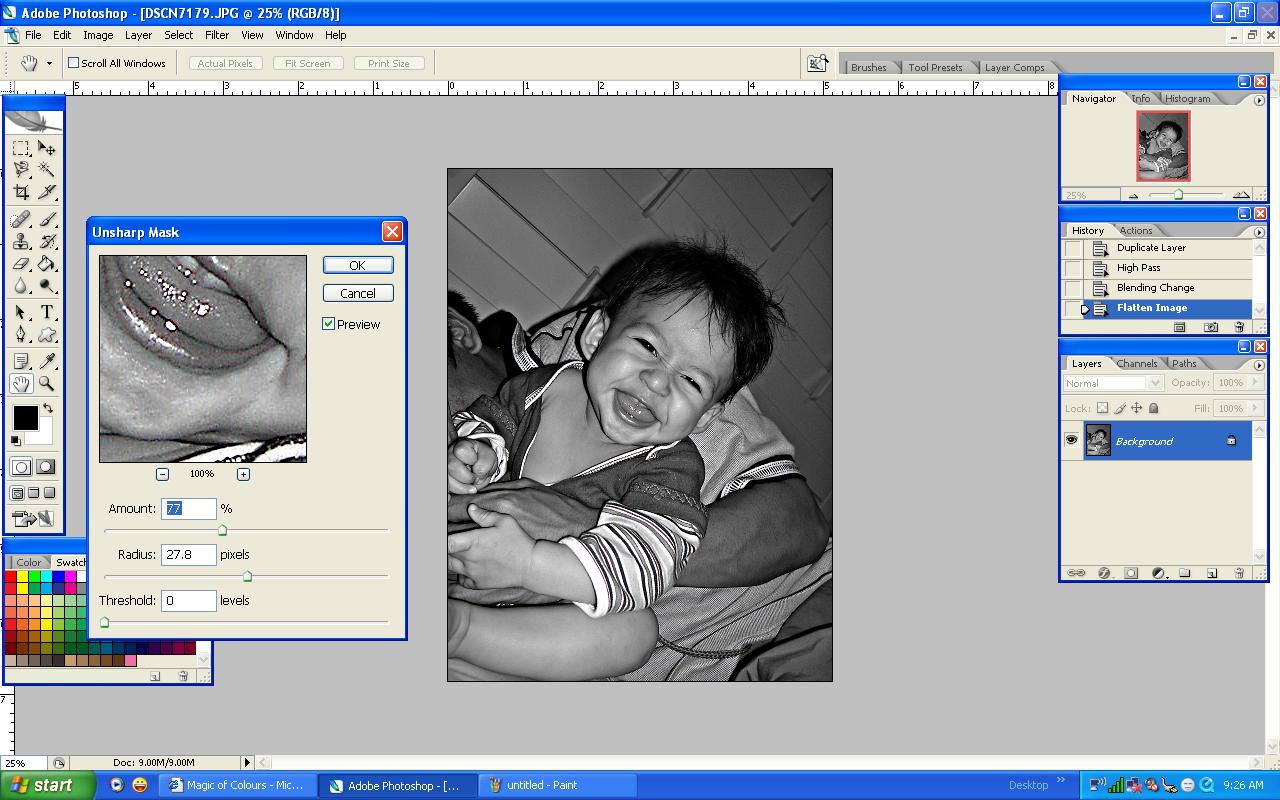Click delete layer trash icon in Layers panel
This screenshot has width=1280, height=800.
point(1239,573)
